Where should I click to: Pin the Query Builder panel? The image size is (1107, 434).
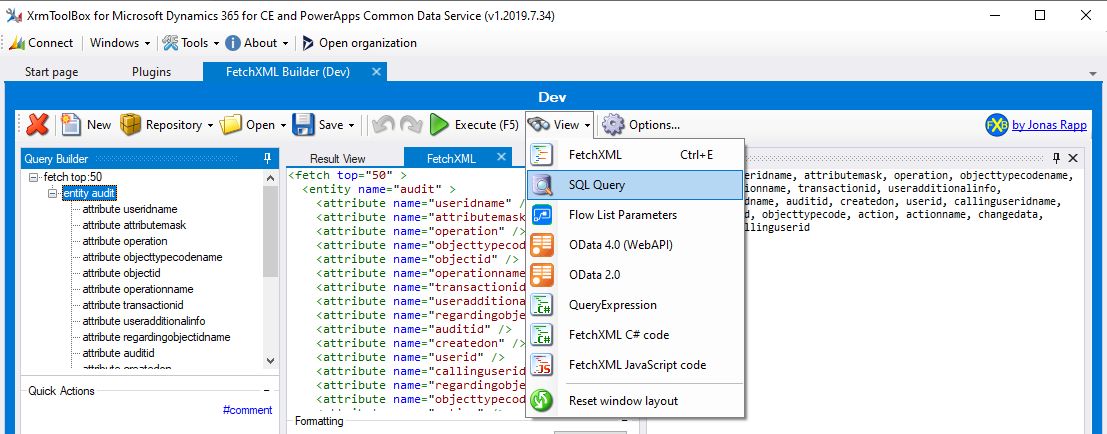click(267, 159)
